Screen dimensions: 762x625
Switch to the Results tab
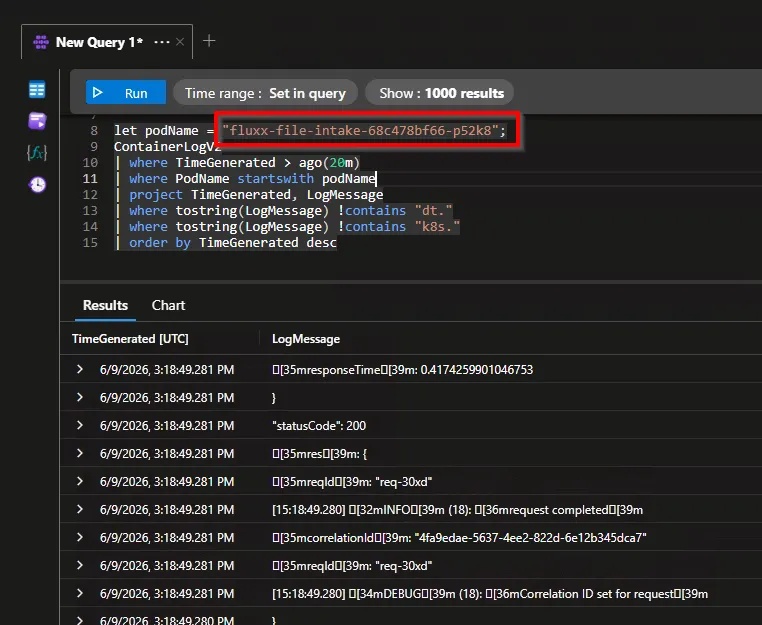(x=105, y=305)
